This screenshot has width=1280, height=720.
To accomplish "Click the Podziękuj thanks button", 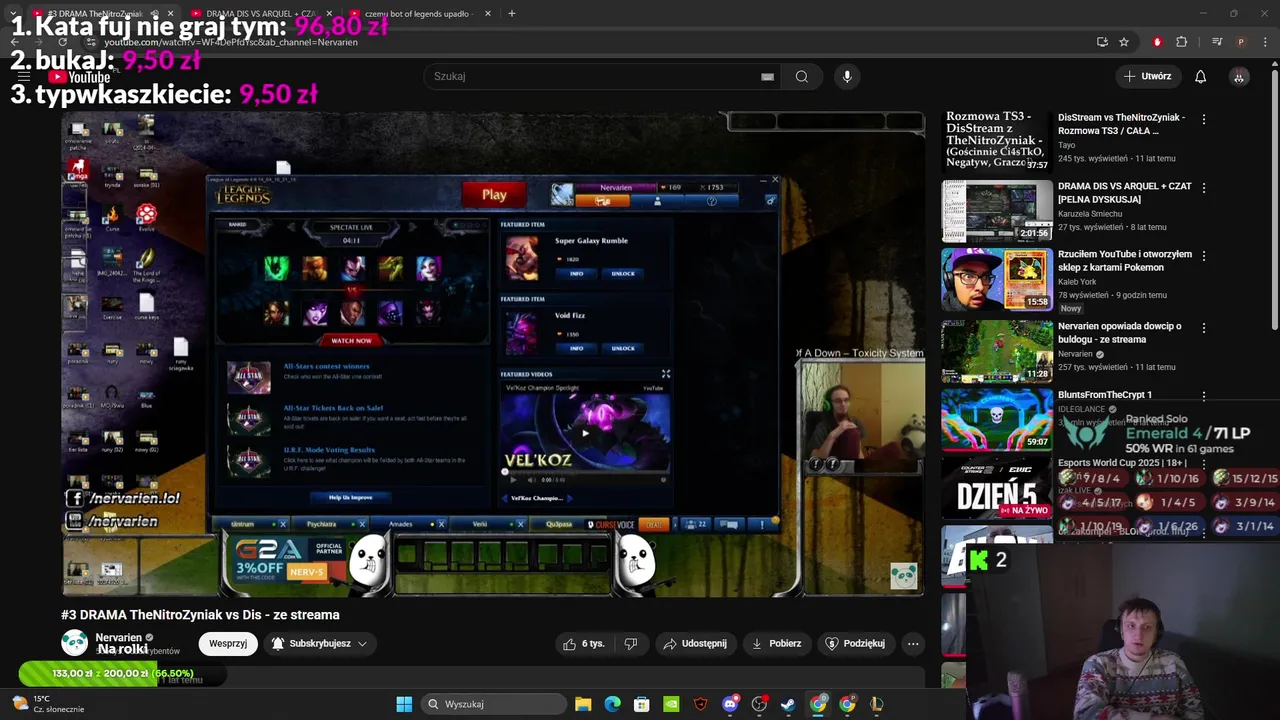I will tap(855, 643).
